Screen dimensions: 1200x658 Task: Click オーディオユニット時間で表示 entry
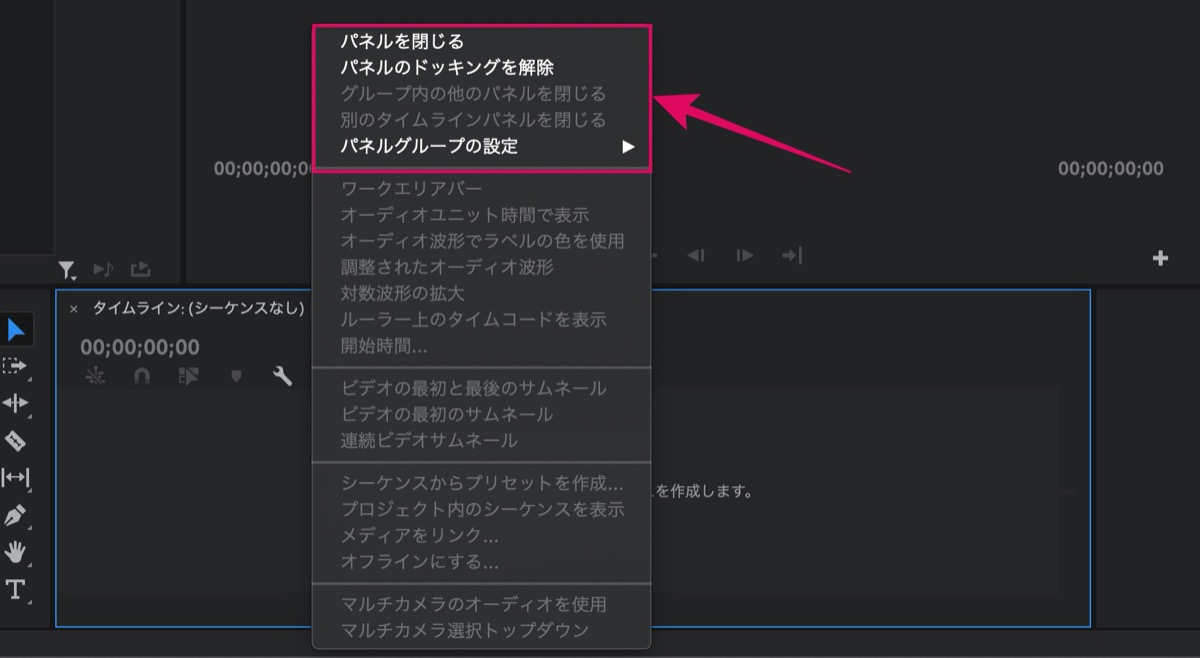click(x=482, y=215)
